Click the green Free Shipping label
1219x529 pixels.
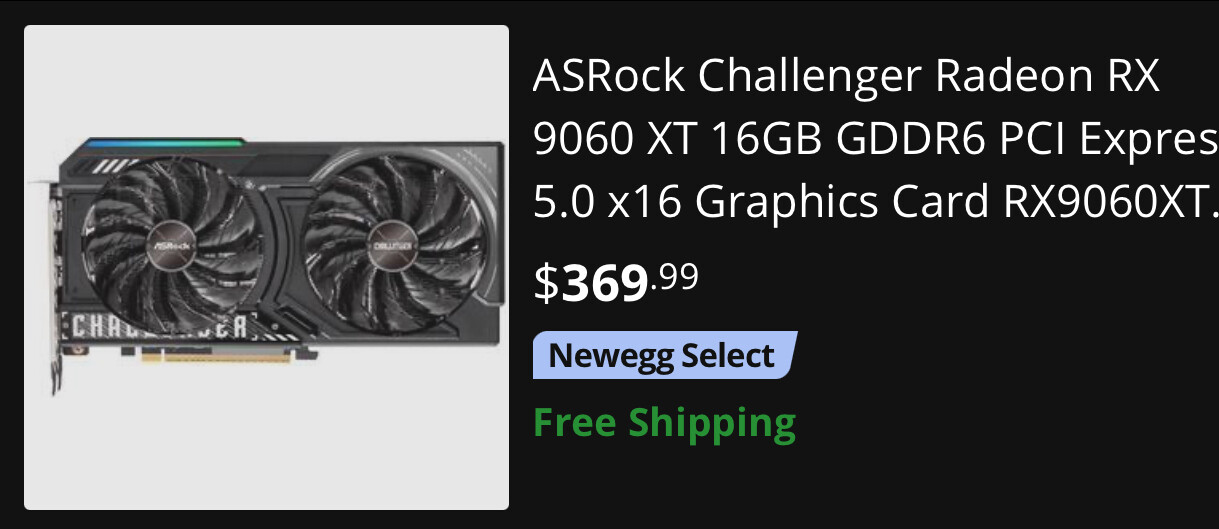[664, 422]
